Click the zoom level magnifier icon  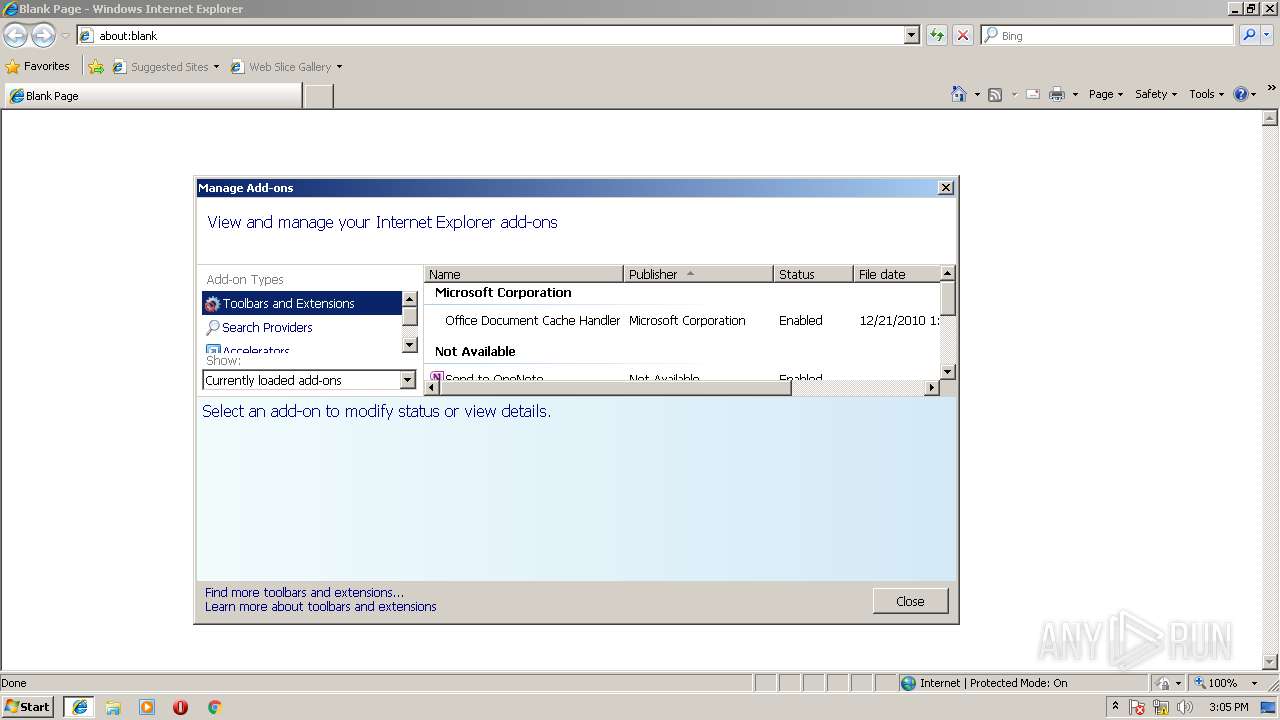[x=1200, y=683]
